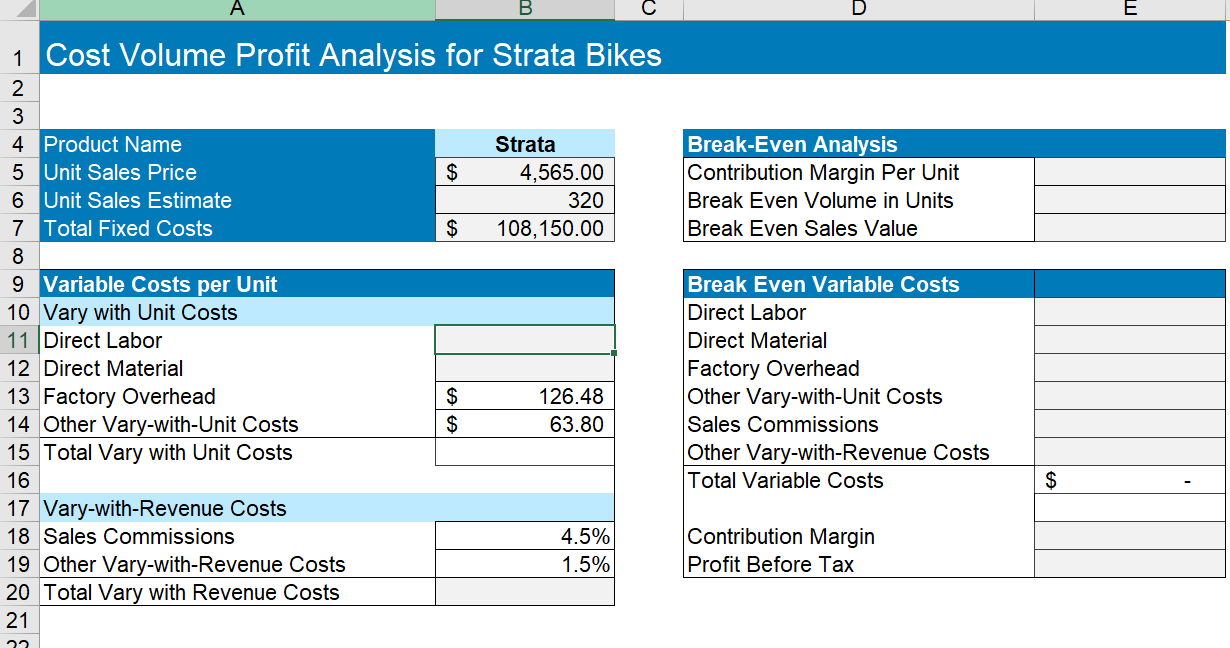Image resolution: width=1230 pixels, height=648 pixels.
Task: Select column D header
Action: tap(858, 9)
